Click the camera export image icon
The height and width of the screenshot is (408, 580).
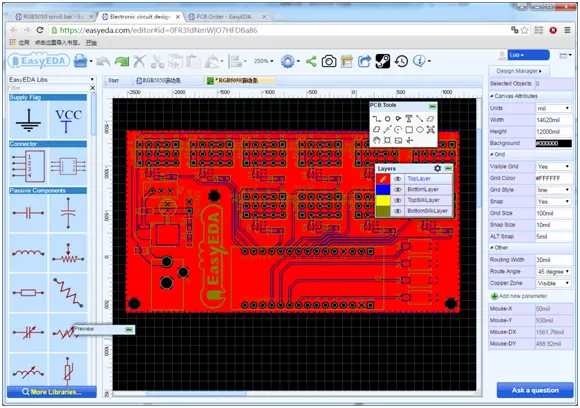328,61
